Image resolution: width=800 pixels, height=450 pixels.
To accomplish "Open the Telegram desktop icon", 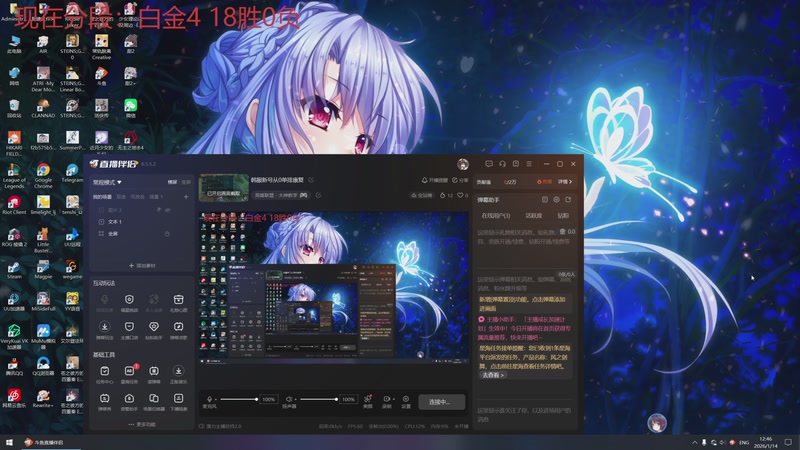I will tap(72, 173).
